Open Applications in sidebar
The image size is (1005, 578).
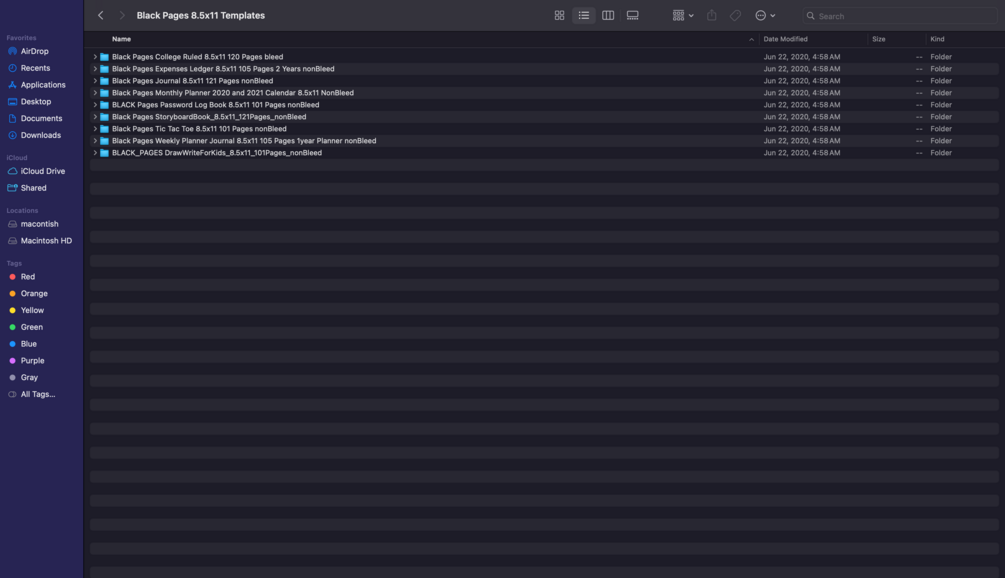coord(42,85)
